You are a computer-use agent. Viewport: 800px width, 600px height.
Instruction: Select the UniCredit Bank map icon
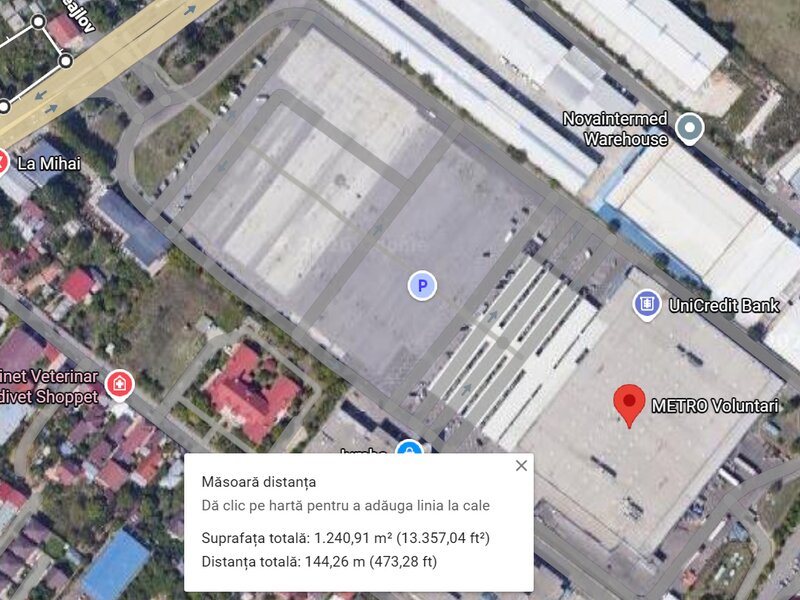647,305
